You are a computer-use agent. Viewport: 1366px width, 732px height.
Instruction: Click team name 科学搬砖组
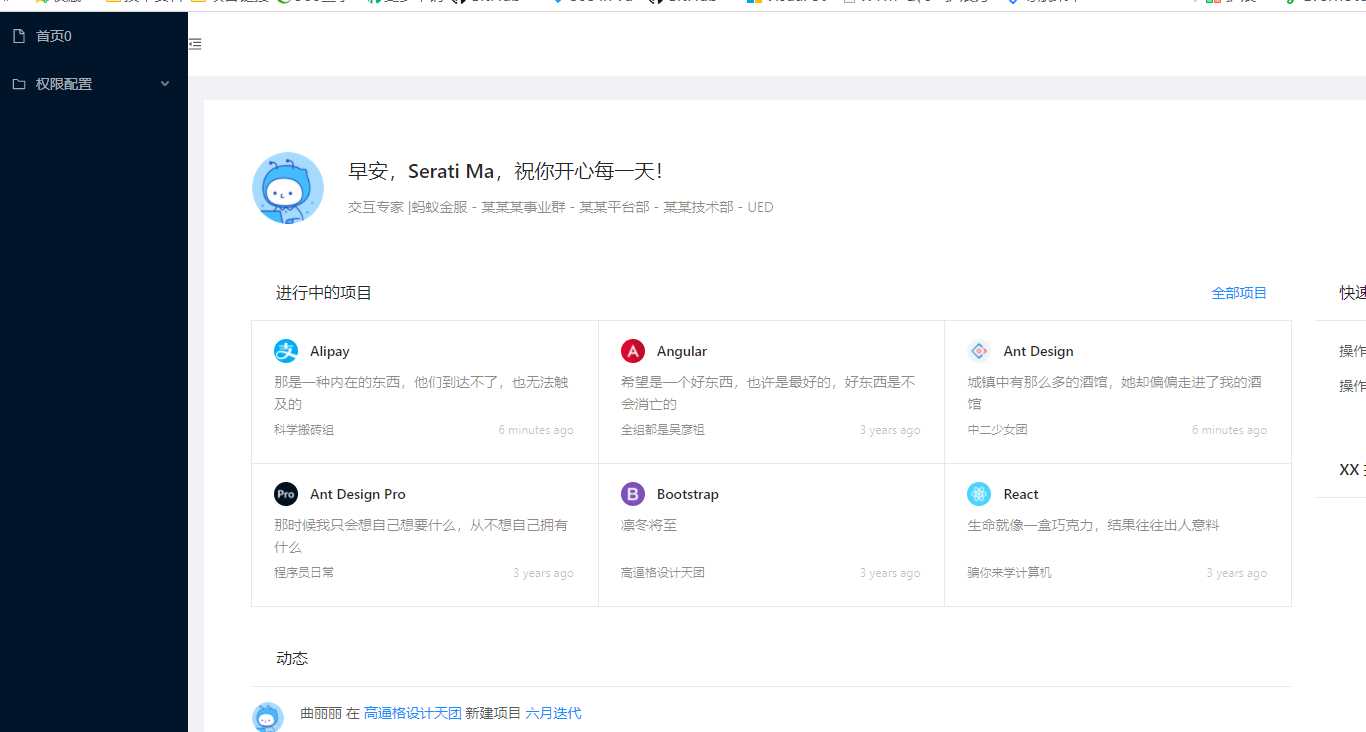[x=304, y=430]
